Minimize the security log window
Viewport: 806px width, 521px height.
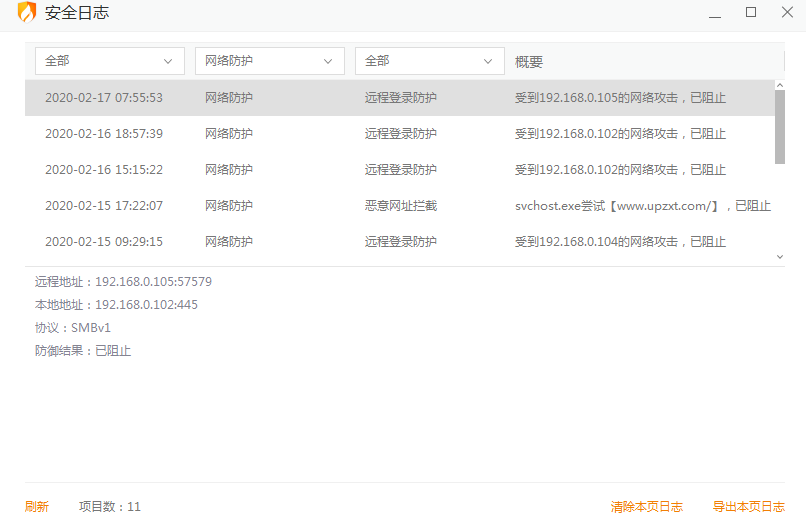click(715, 13)
